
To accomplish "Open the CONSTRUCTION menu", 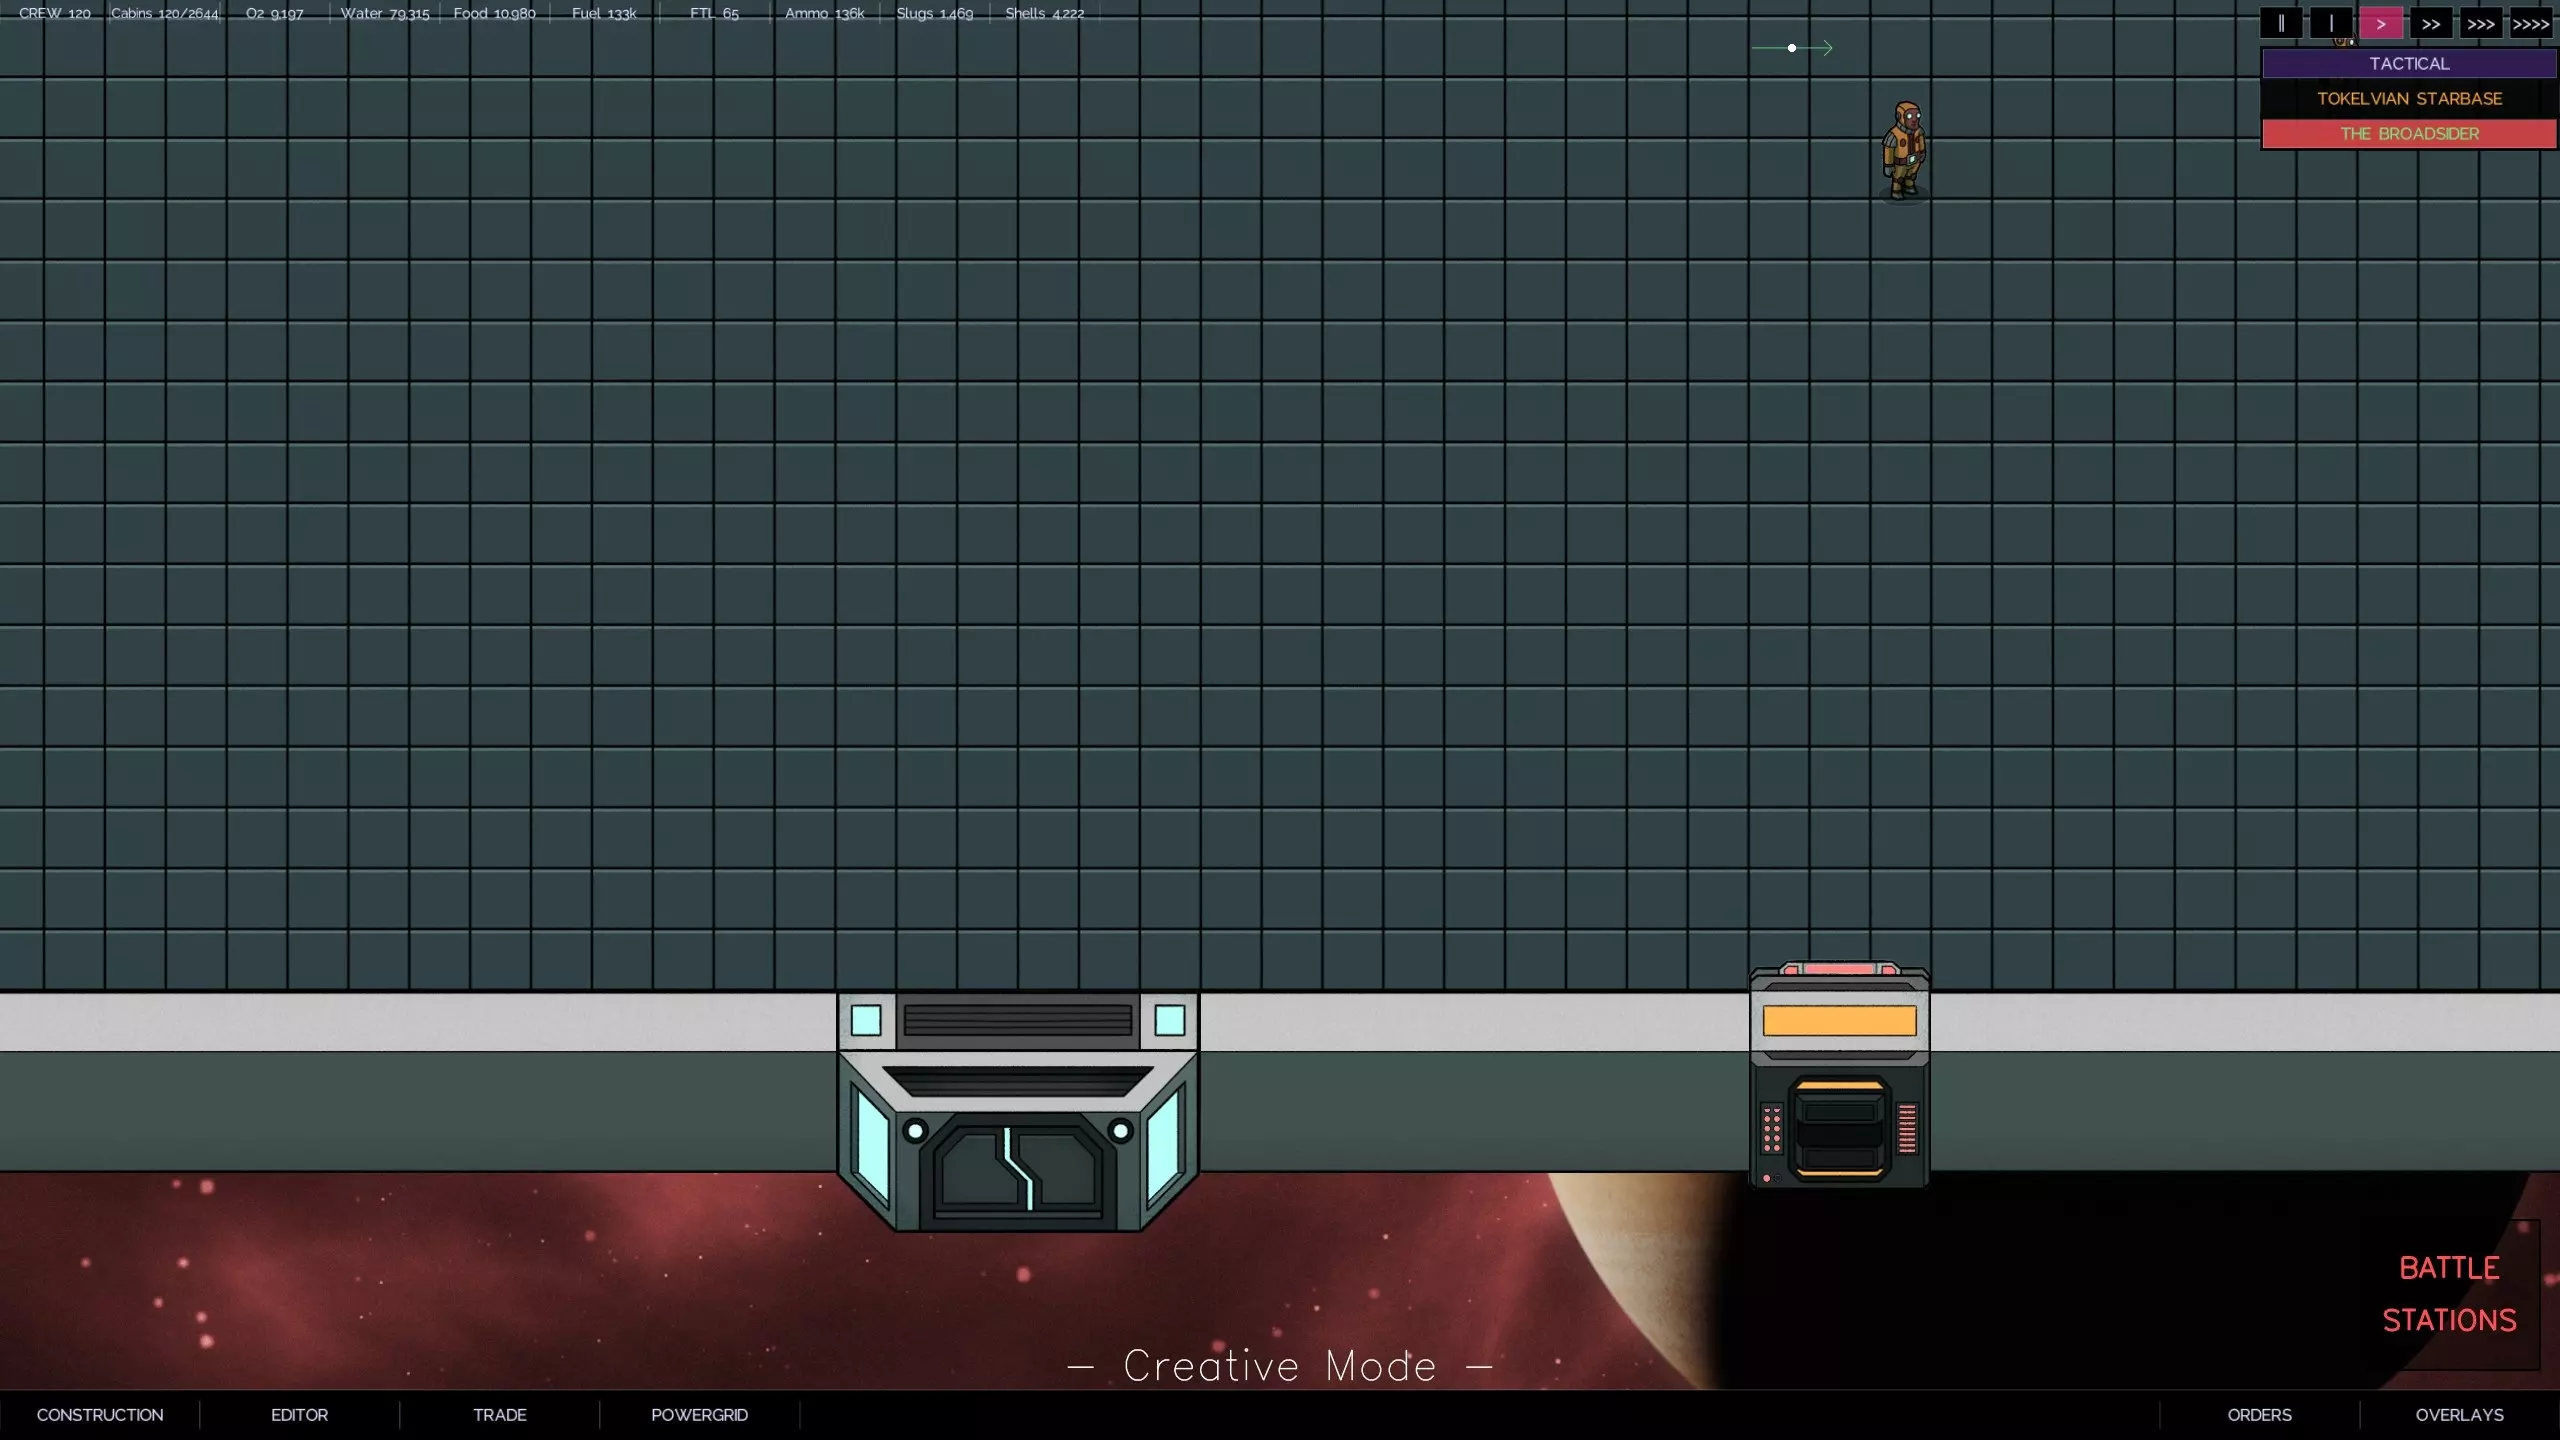I will point(100,1415).
